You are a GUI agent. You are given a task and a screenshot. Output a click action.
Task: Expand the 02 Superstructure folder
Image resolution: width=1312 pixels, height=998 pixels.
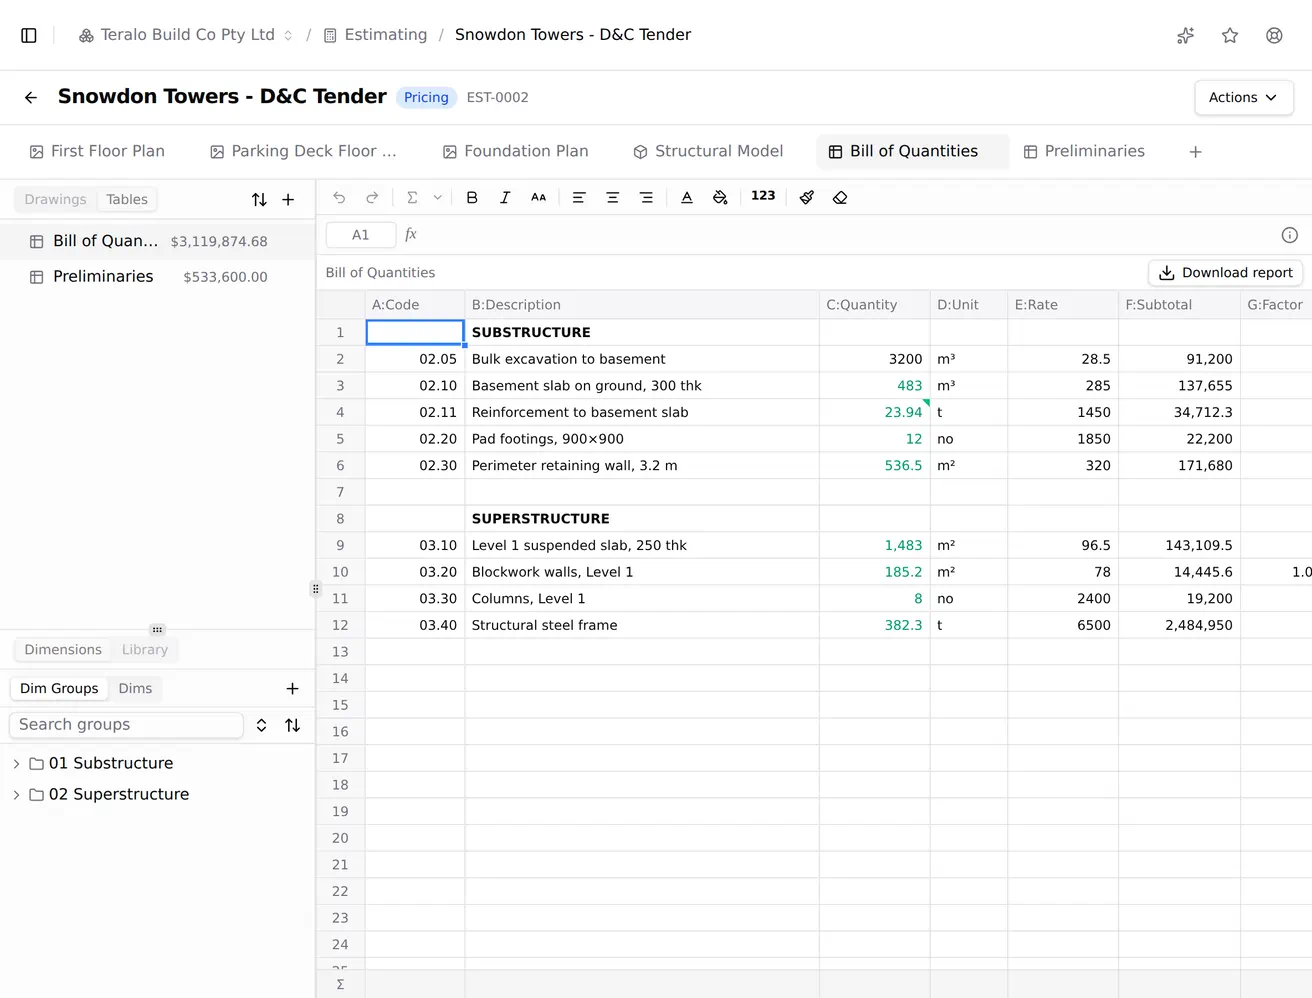16,794
